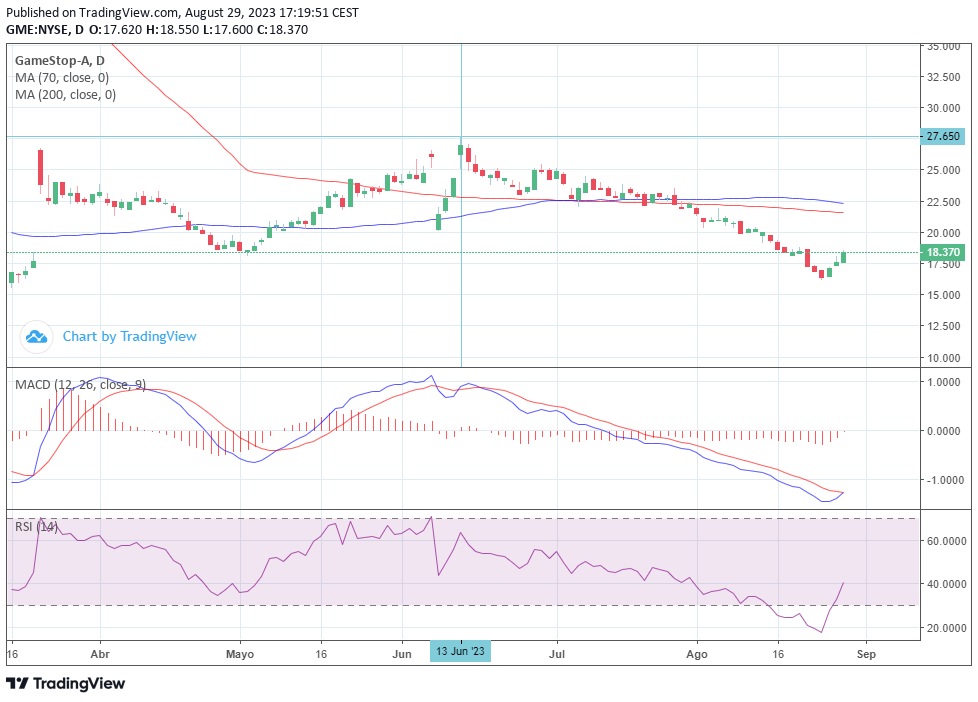The width and height of the screenshot is (978, 702).
Task: Click the RSI (14) indicator label
Action: click(36, 527)
